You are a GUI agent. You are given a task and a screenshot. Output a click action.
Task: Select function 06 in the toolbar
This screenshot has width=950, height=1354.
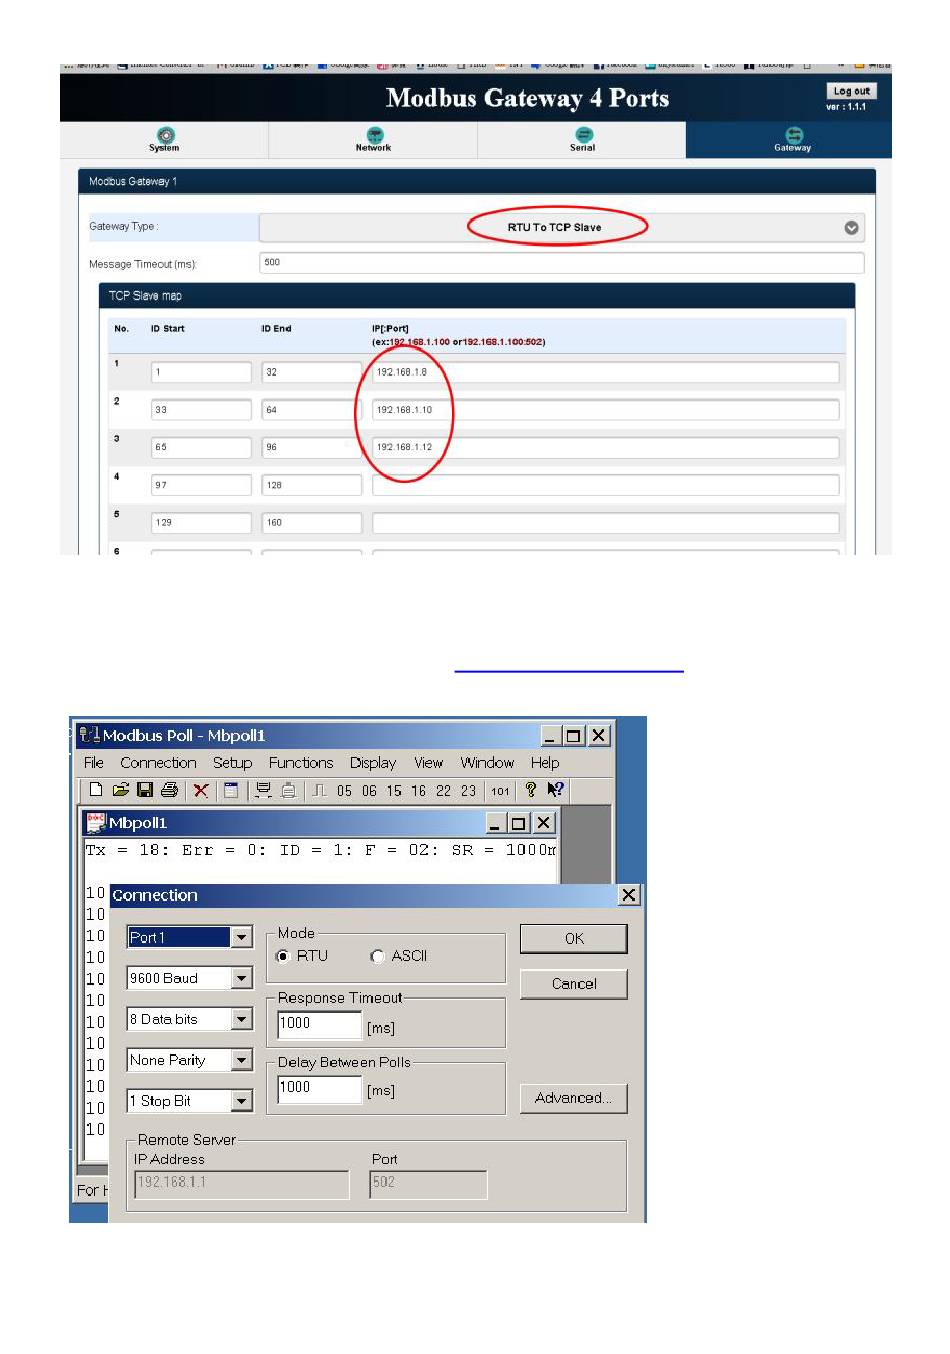click(369, 790)
